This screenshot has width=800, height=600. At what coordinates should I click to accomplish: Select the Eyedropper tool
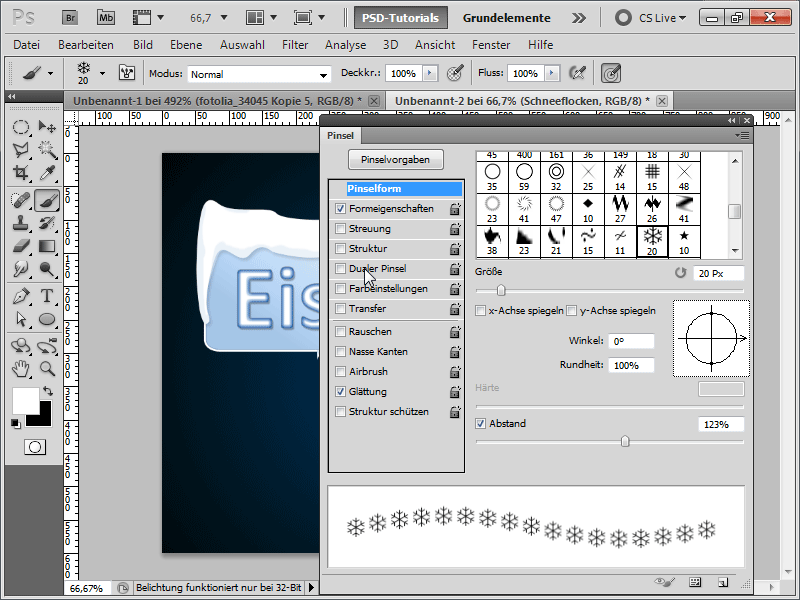[47, 173]
